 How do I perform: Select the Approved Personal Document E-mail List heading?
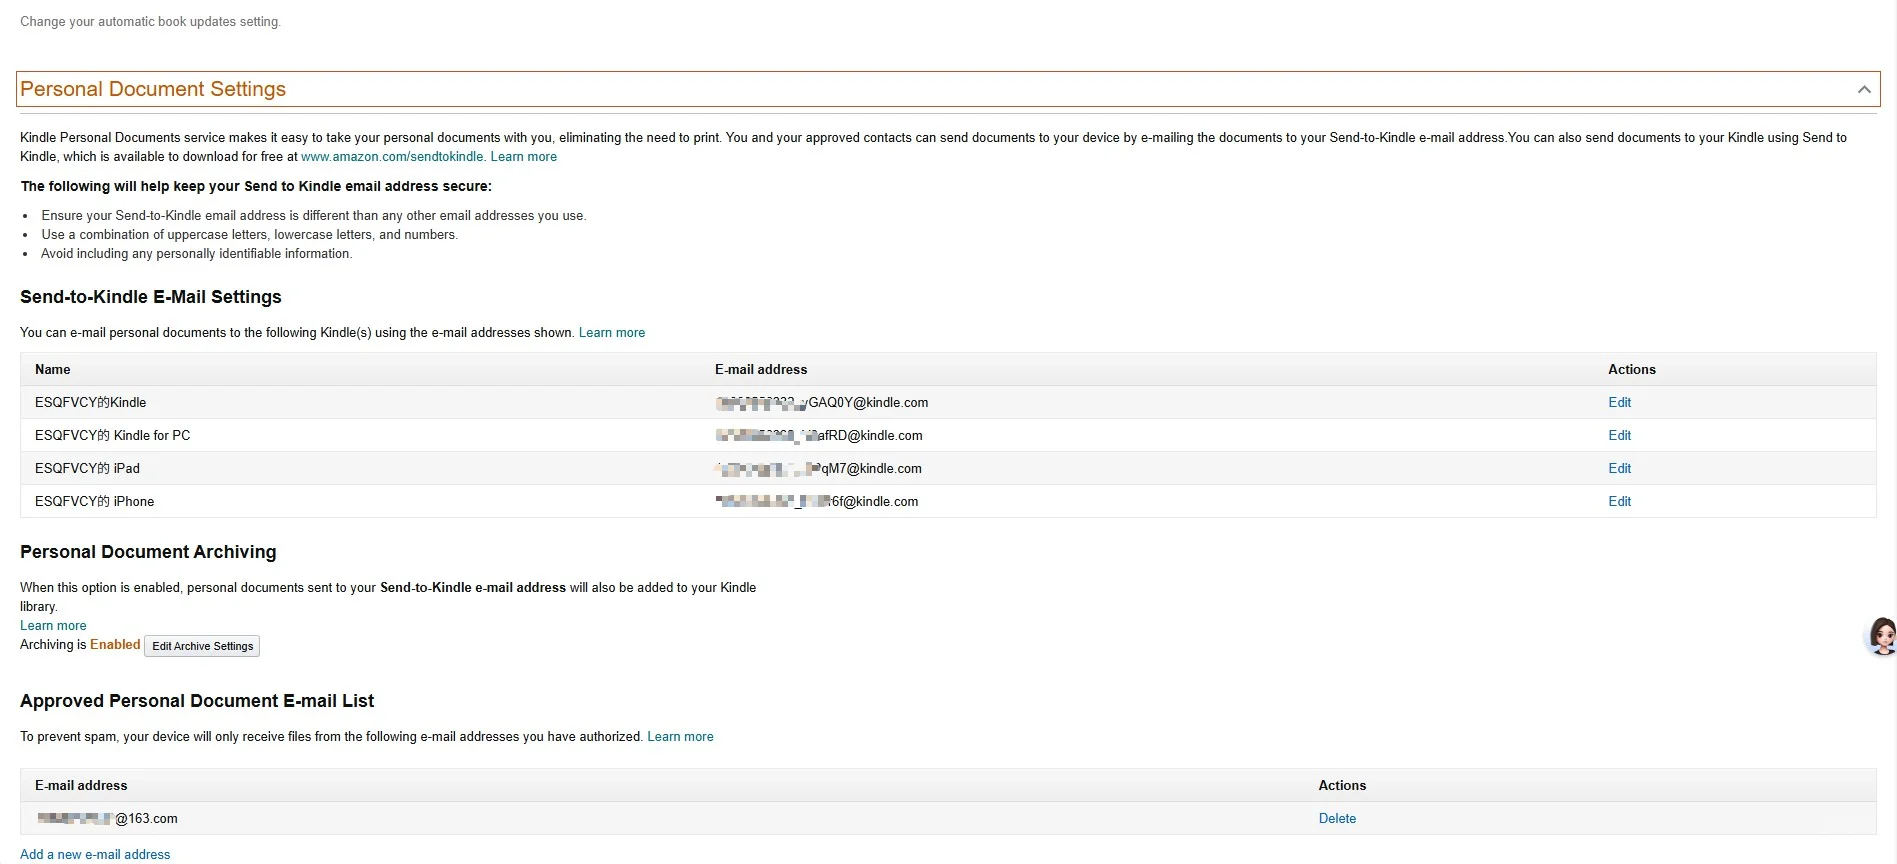point(197,701)
